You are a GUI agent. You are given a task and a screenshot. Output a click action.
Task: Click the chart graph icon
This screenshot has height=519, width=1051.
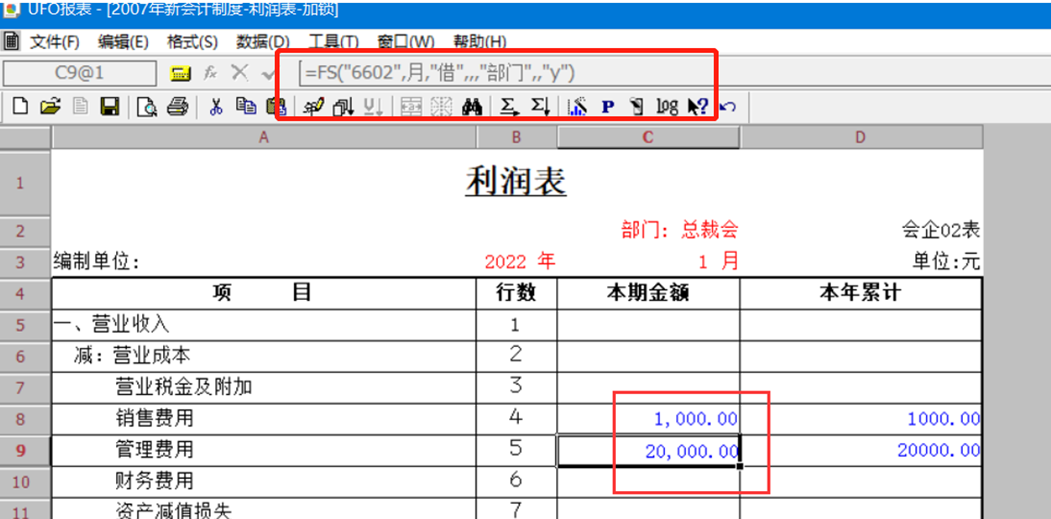coord(577,106)
